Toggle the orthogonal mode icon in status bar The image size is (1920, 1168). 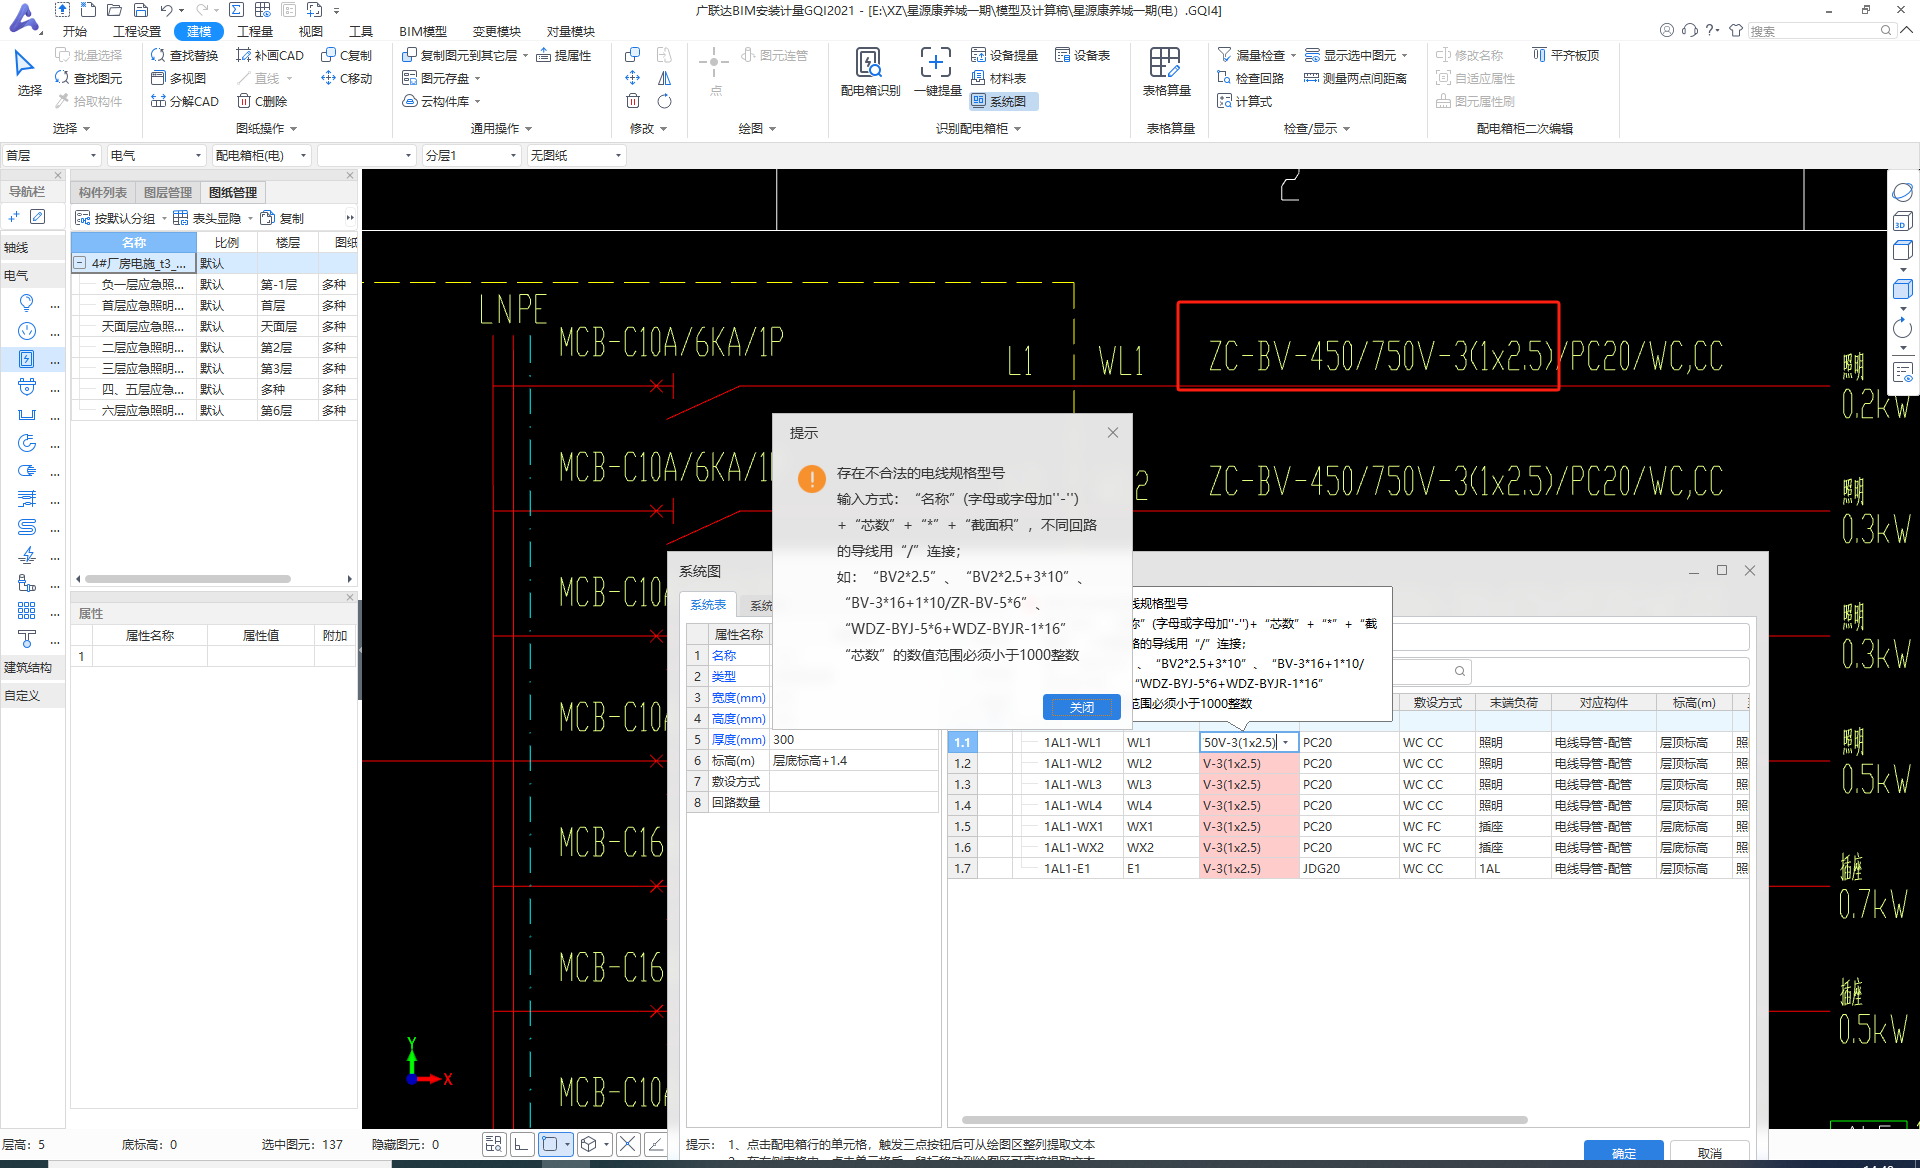(x=522, y=1144)
